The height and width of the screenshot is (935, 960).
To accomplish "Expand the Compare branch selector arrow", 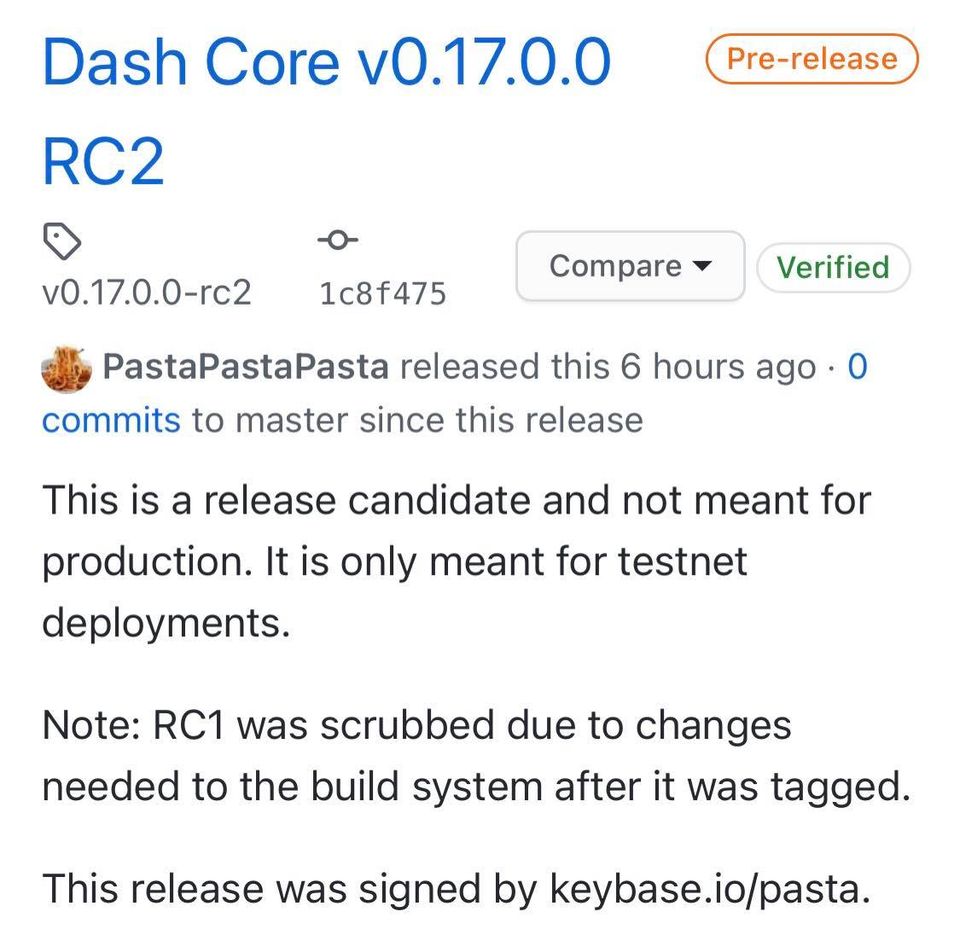I will (703, 266).
